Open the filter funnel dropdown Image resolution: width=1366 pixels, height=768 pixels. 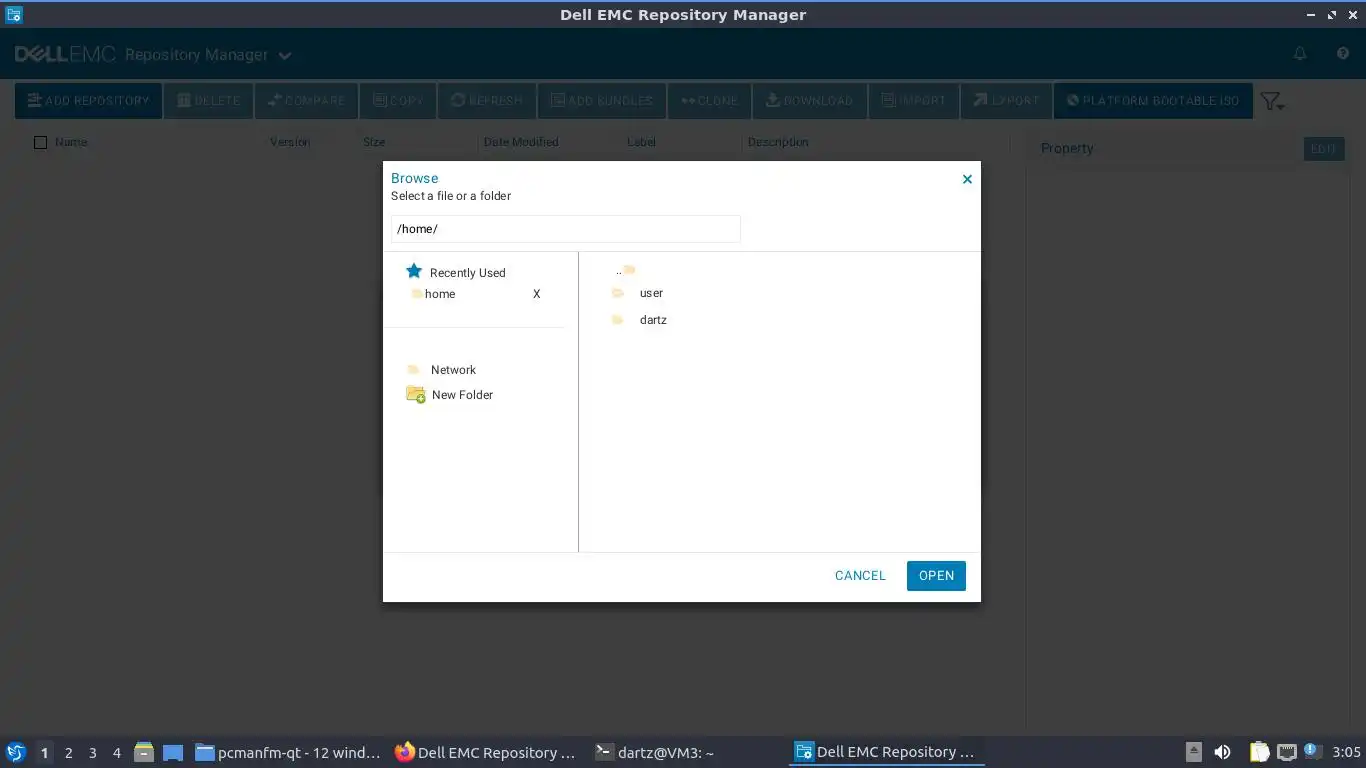click(x=1272, y=101)
